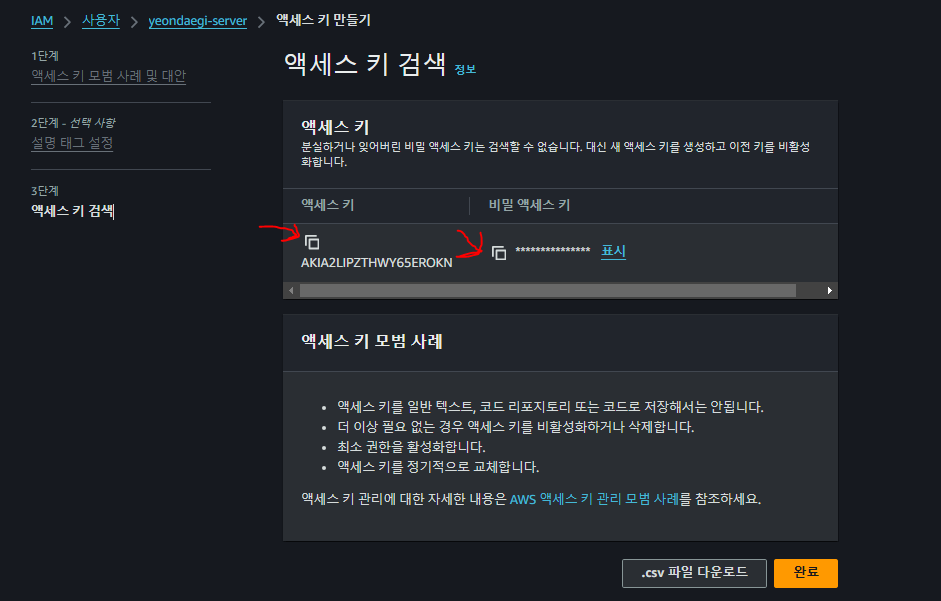Go to step 1 액세스 키 모범 사례 및 대안
The height and width of the screenshot is (601, 941).
point(109,76)
